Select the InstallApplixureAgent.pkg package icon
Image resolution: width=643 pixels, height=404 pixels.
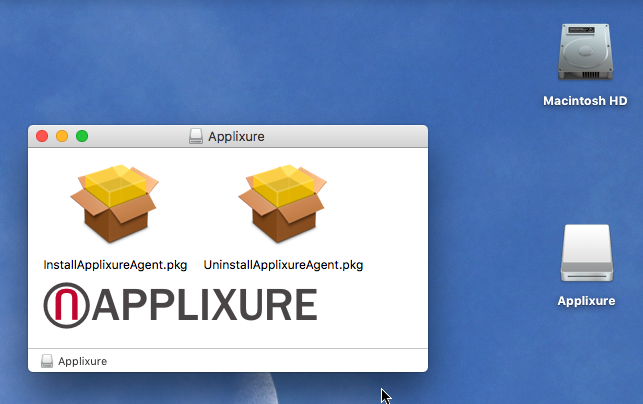point(114,203)
